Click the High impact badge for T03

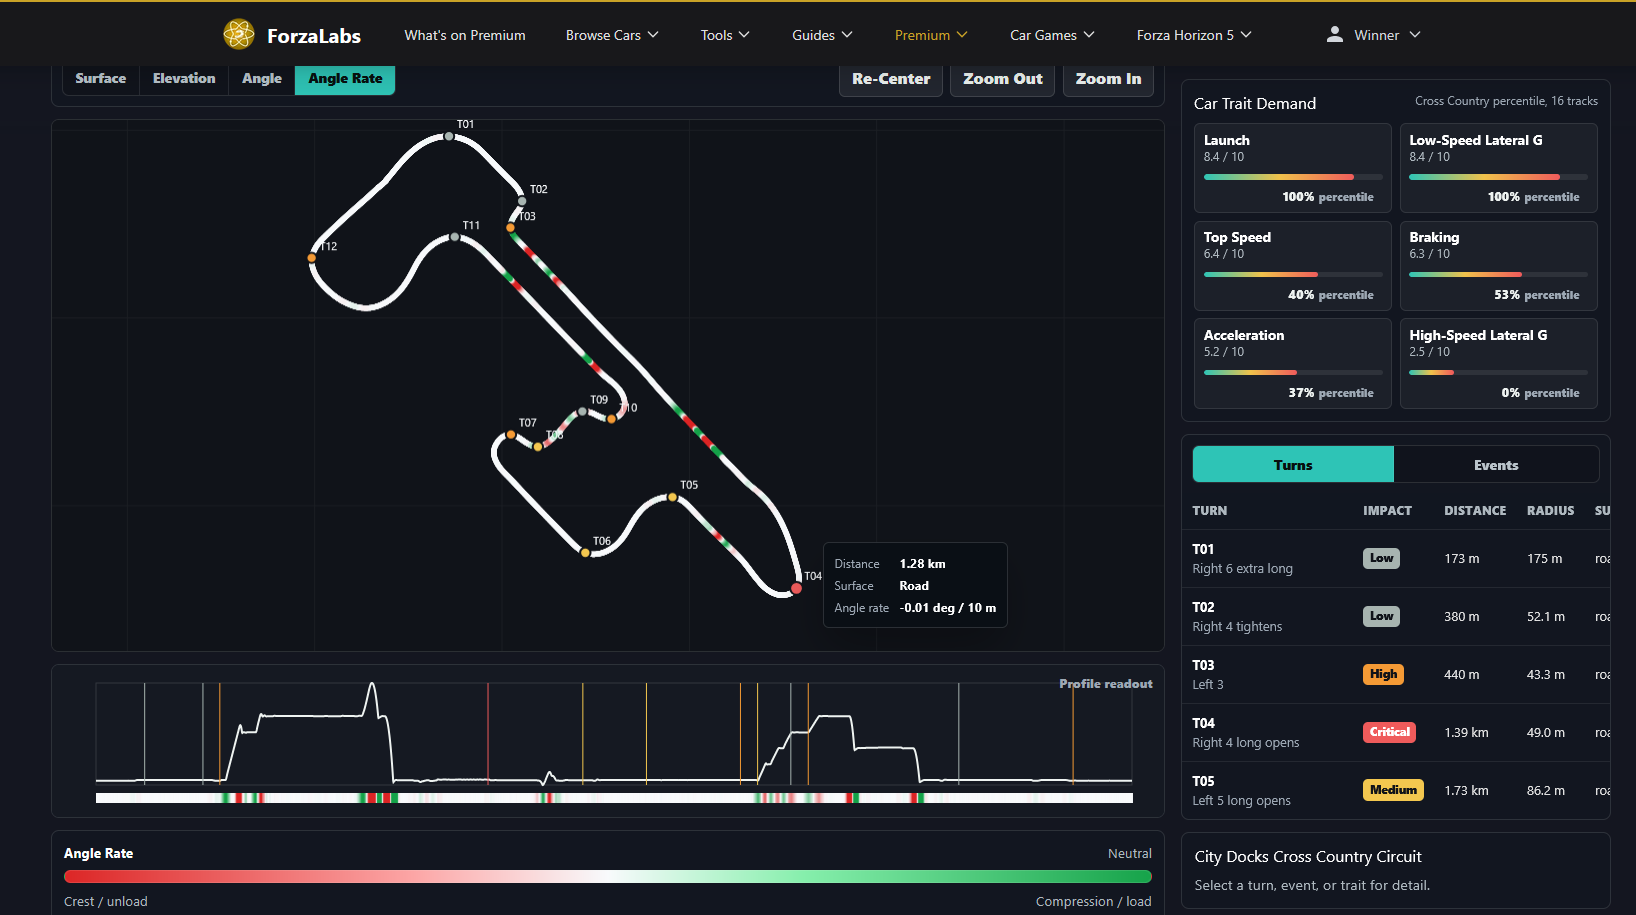click(1383, 674)
